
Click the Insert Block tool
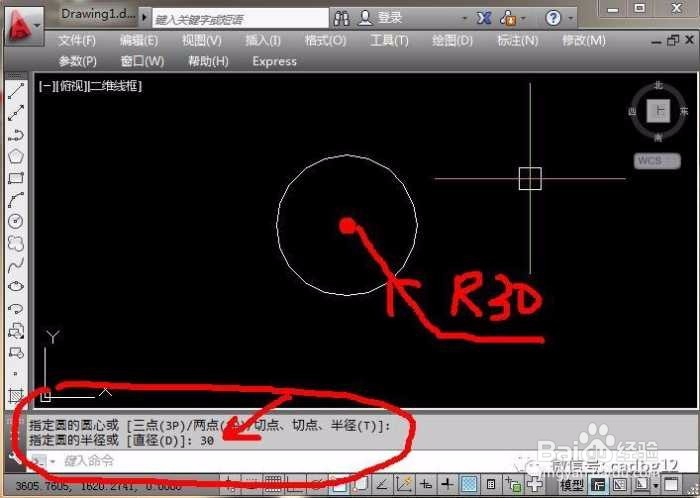[16, 331]
